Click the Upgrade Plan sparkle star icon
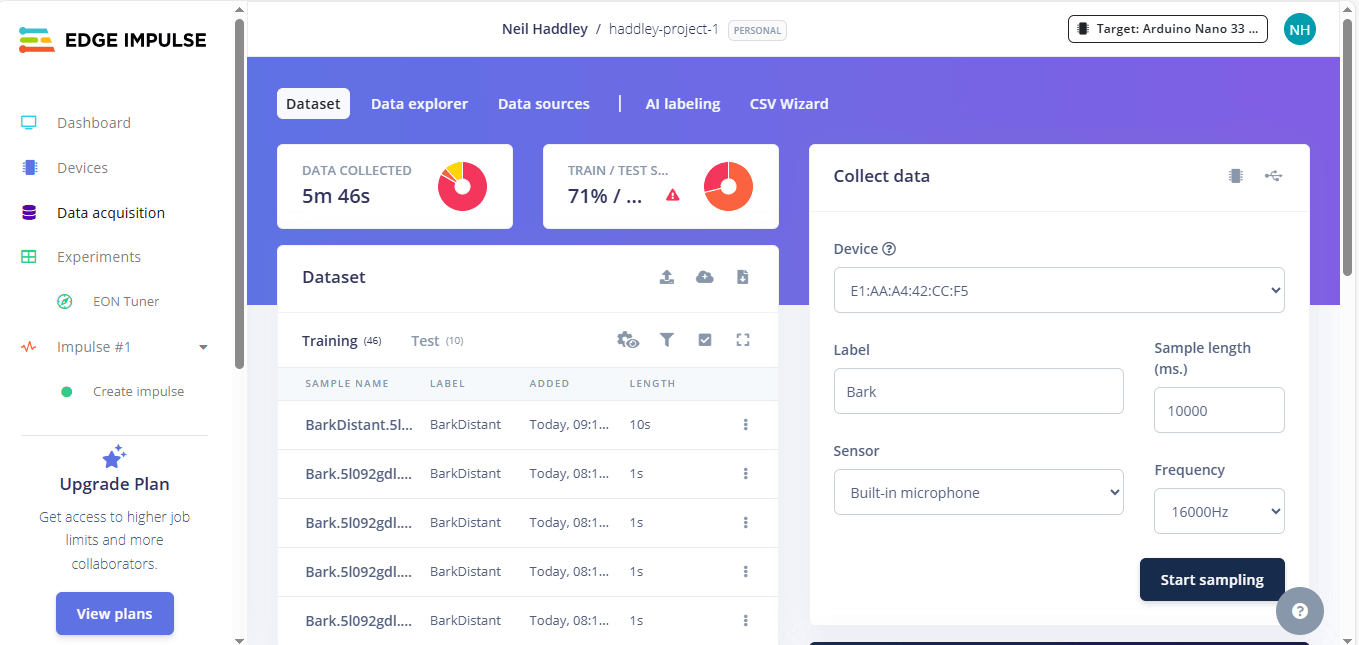This screenshot has width=1359, height=645. click(x=114, y=457)
